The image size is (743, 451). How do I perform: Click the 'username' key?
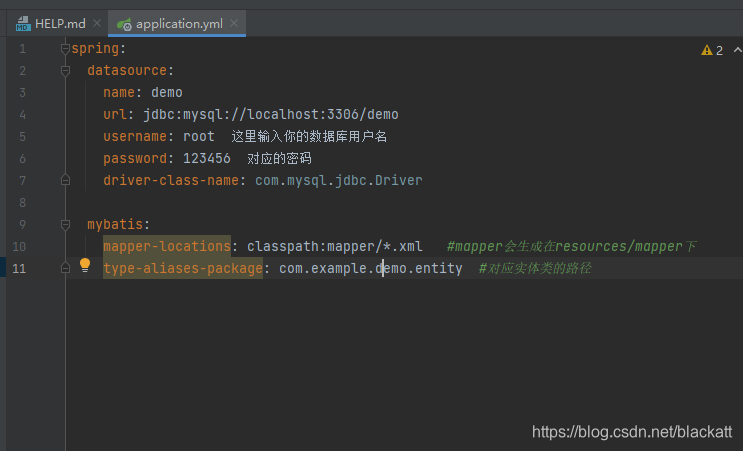pyautogui.click(x=135, y=136)
